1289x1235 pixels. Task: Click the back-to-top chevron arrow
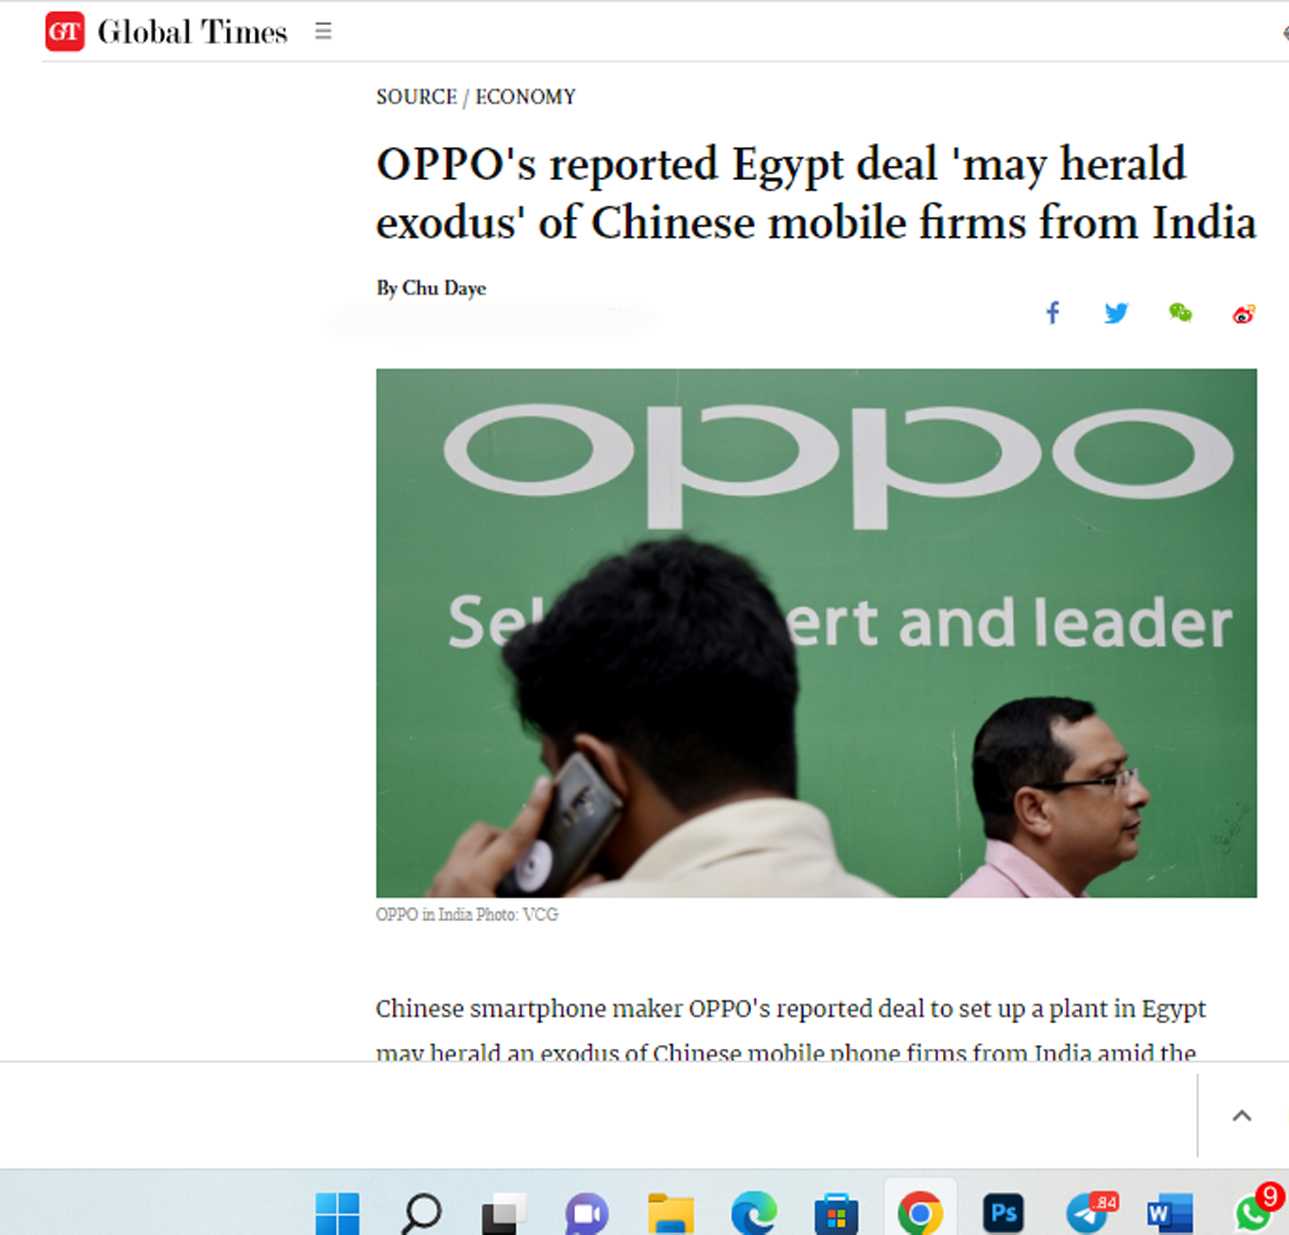coord(1242,1116)
